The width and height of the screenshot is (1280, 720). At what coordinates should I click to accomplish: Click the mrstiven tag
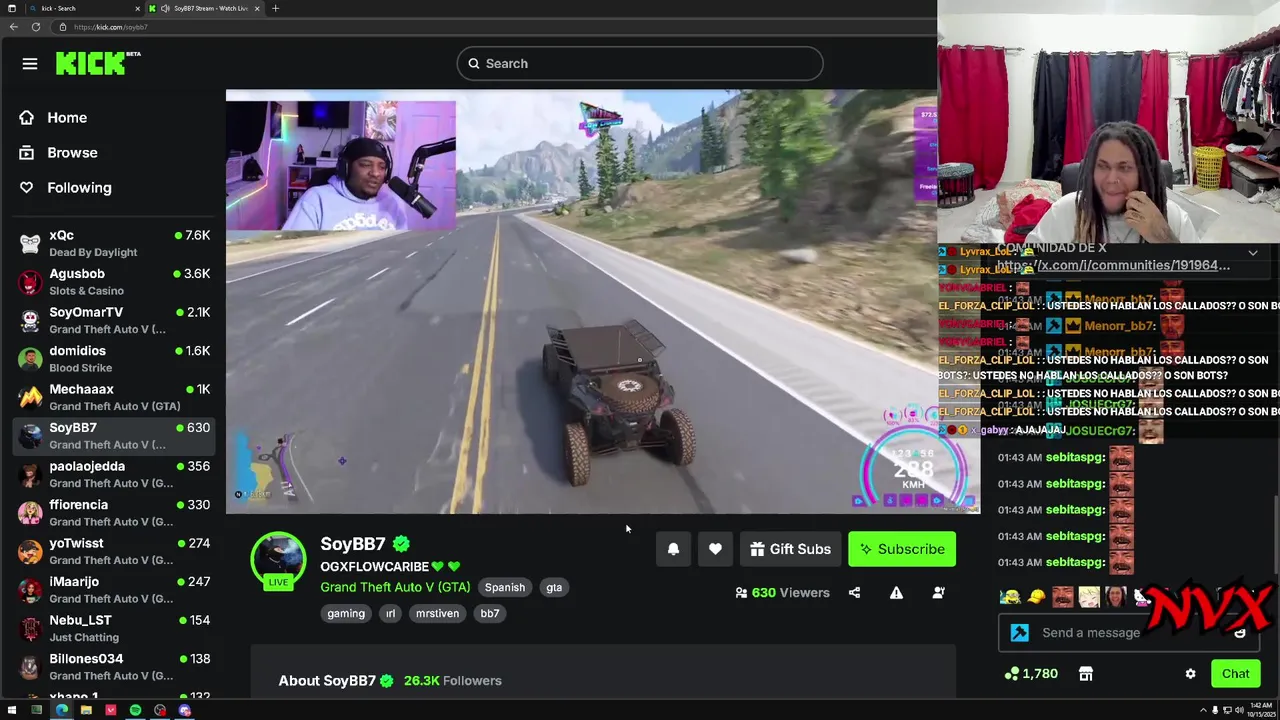tap(437, 614)
